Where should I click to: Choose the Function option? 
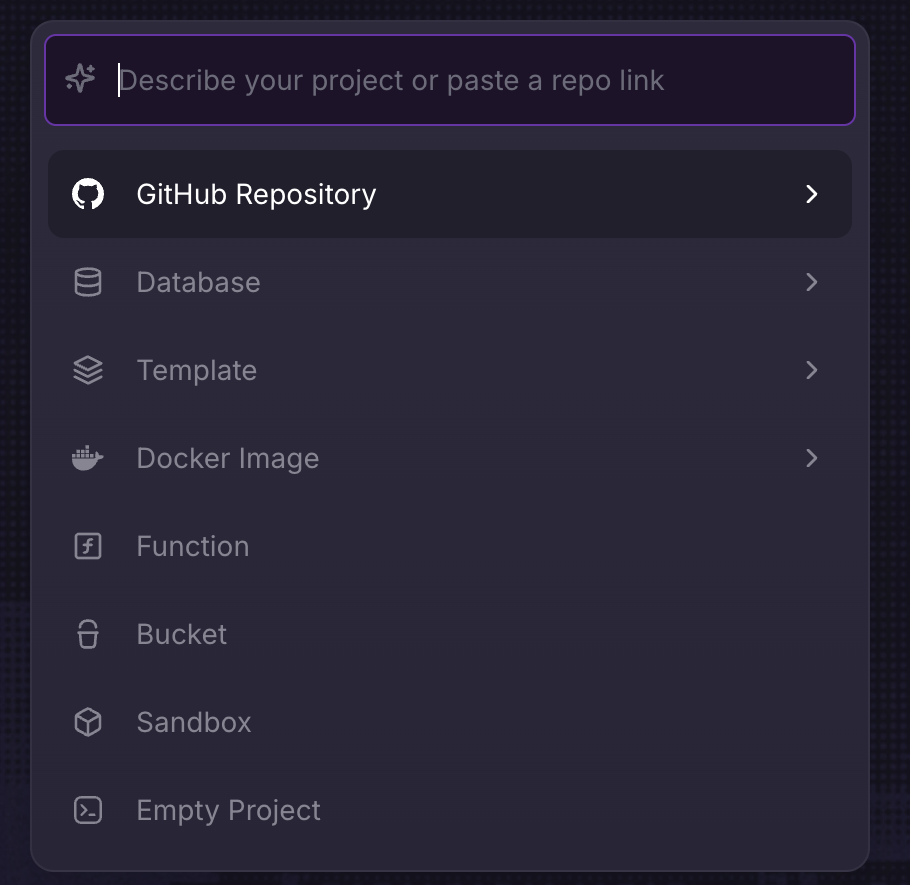pos(450,546)
